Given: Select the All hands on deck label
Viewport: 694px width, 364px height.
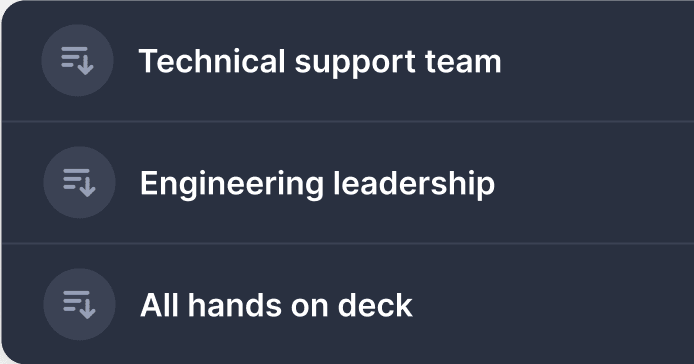Looking at the screenshot, I should (x=276, y=305).
